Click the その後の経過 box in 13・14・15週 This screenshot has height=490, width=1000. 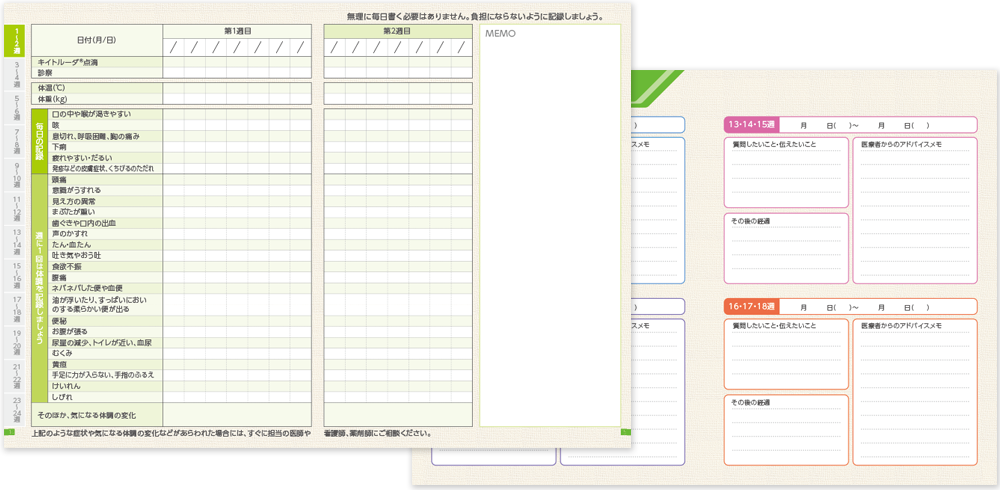(x=785, y=250)
